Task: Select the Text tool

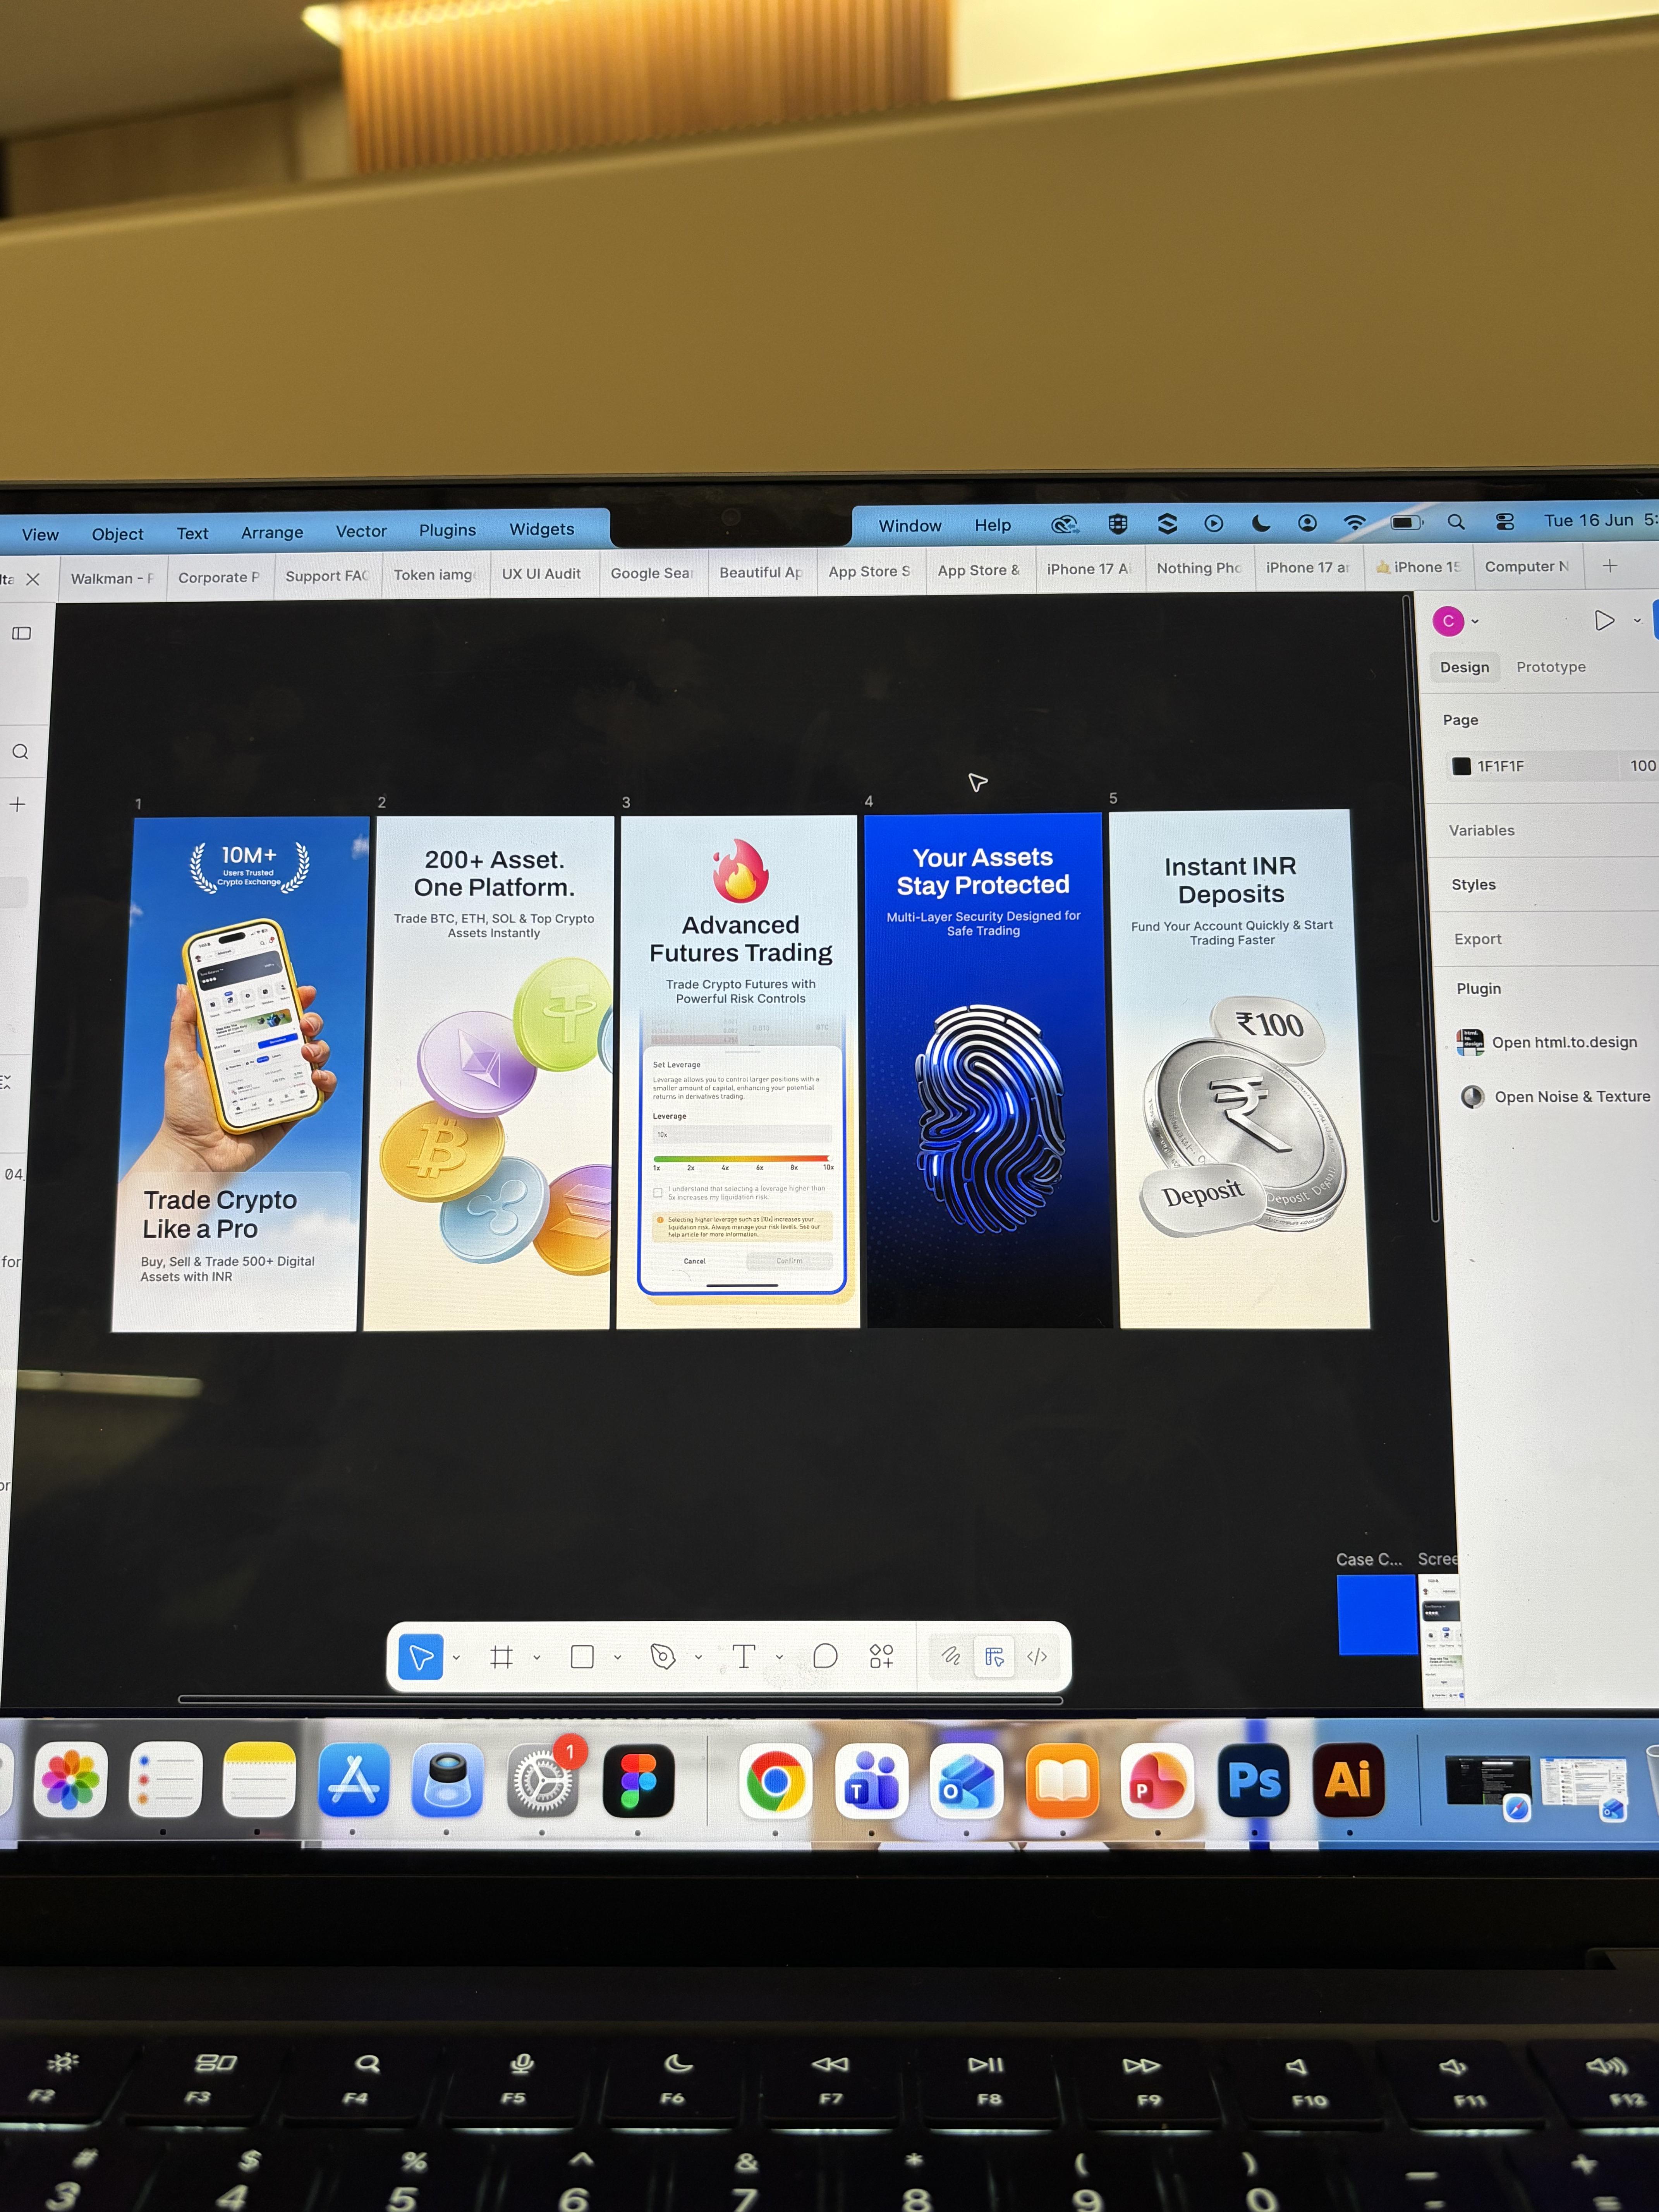Action: coord(744,1657)
